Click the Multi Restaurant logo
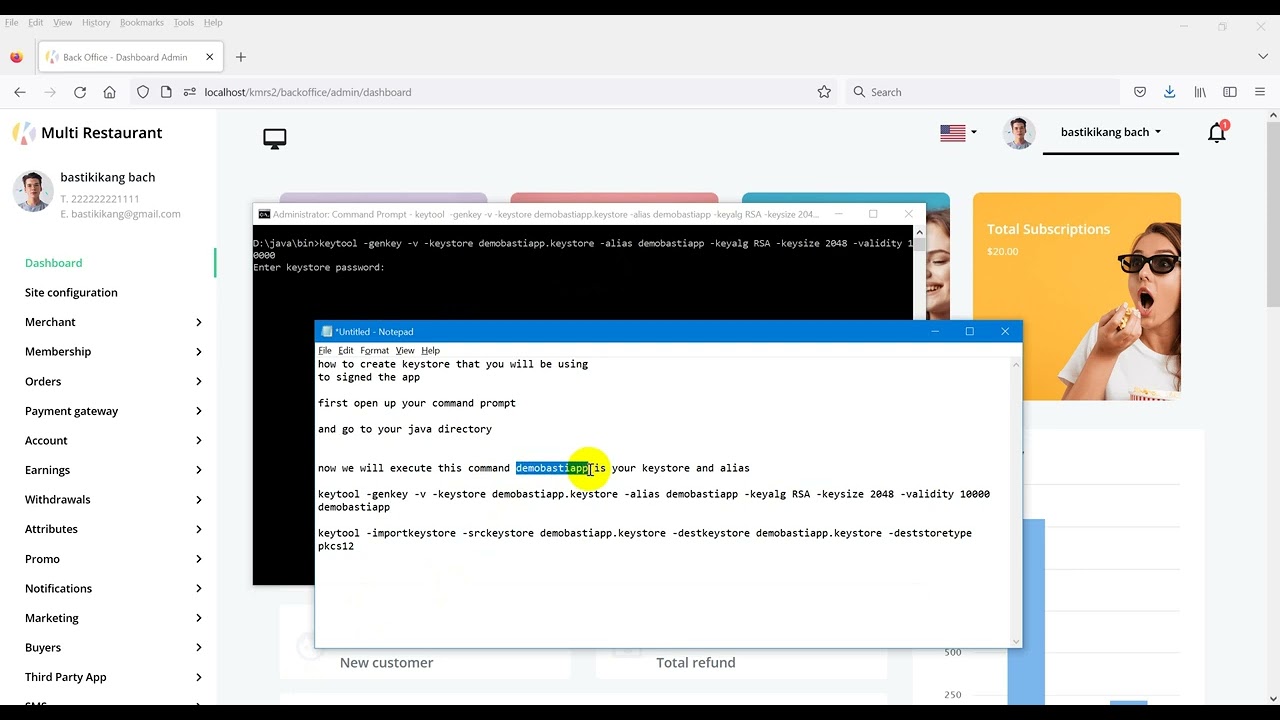This screenshot has height=720, width=1280. pos(87,132)
